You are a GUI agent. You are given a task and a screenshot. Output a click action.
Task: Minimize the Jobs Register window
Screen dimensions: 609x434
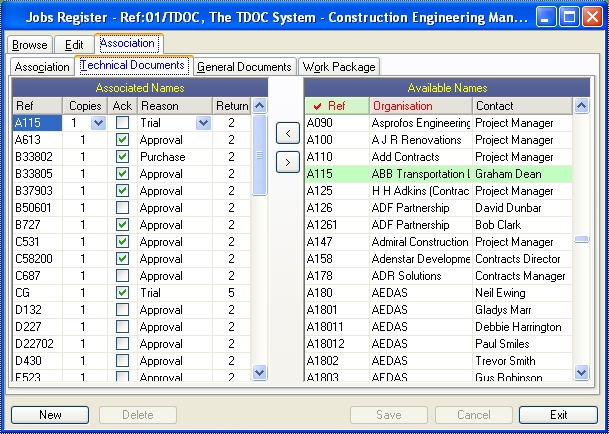[546, 17]
